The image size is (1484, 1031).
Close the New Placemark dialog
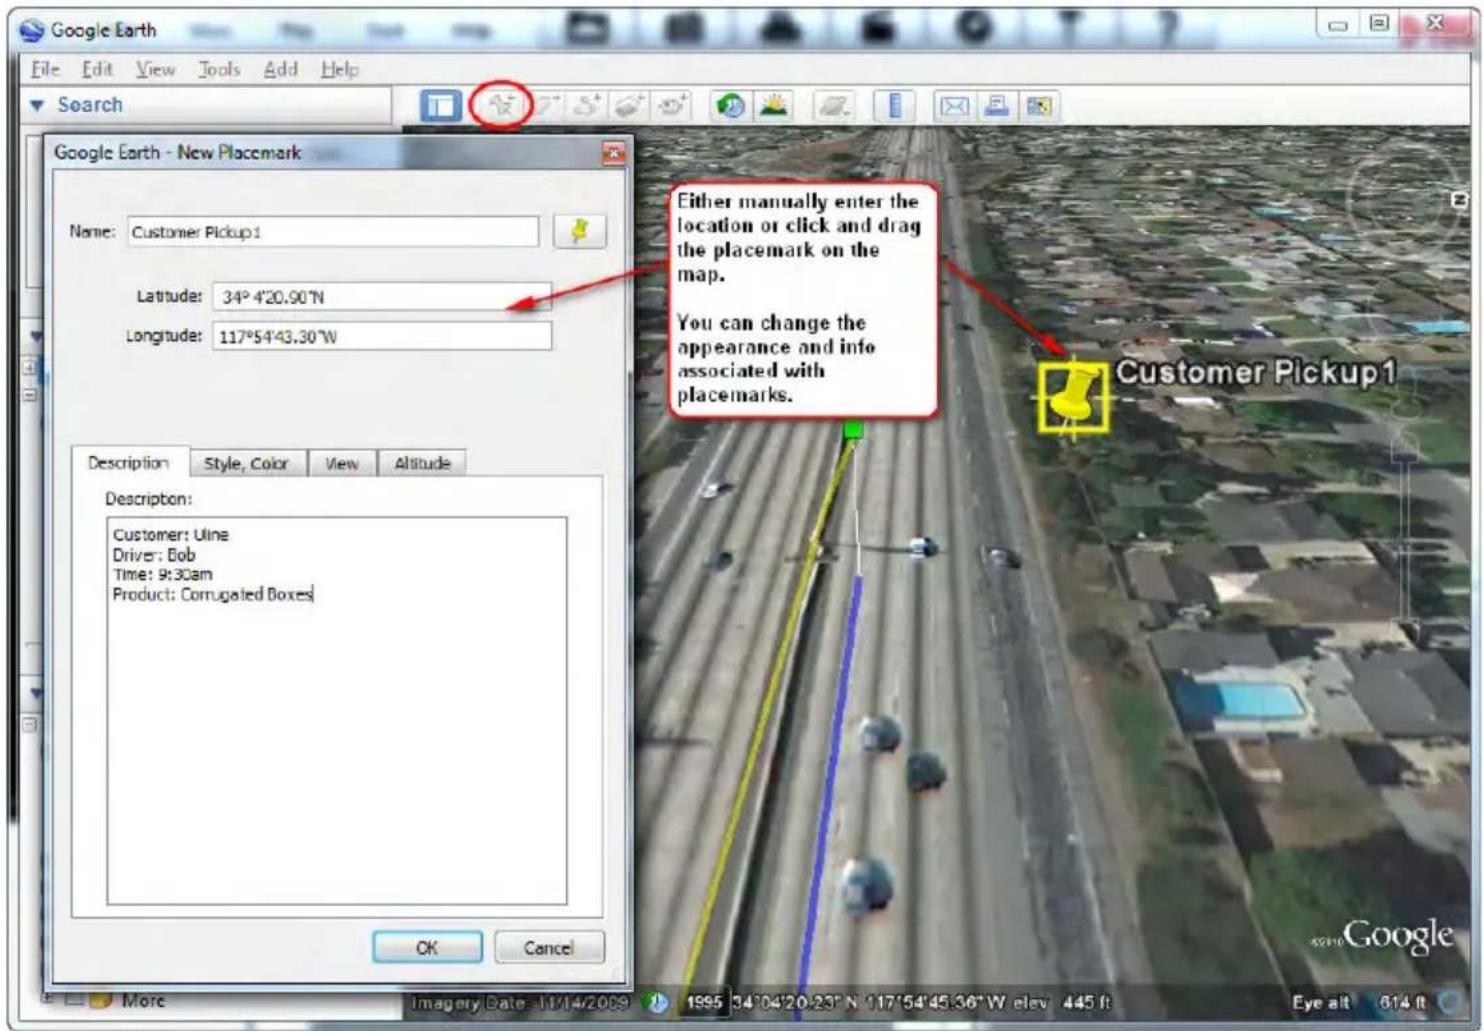pyautogui.click(x=613, y=152)
